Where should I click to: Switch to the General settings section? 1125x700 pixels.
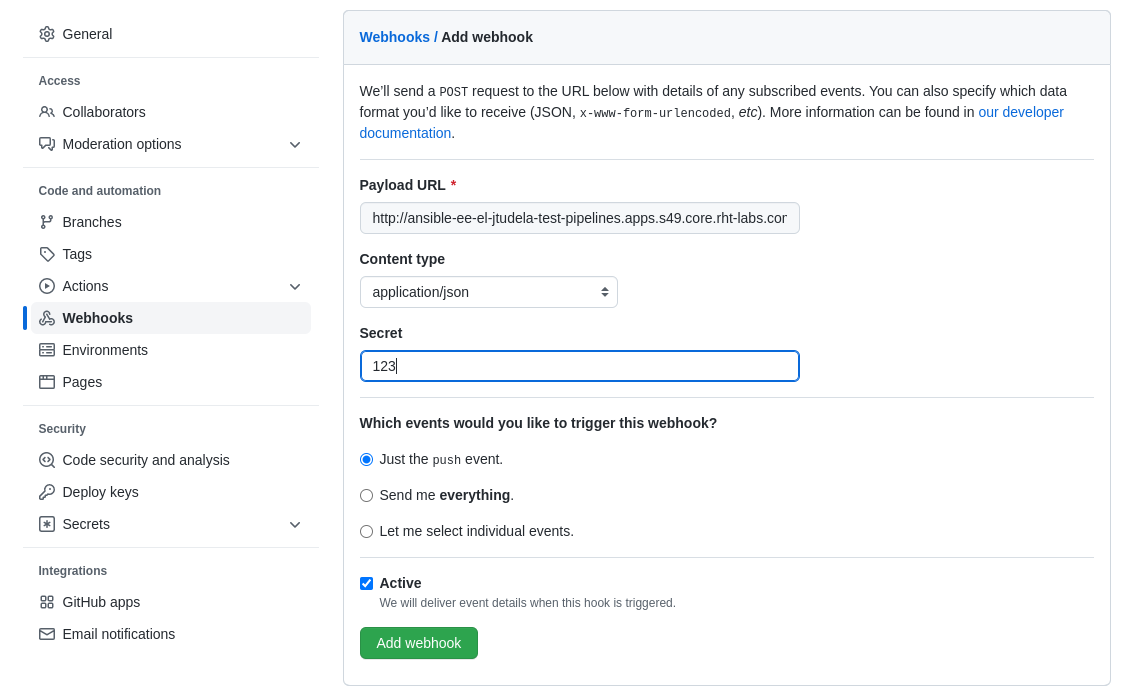pyautogui.click(x=87, y=33)
